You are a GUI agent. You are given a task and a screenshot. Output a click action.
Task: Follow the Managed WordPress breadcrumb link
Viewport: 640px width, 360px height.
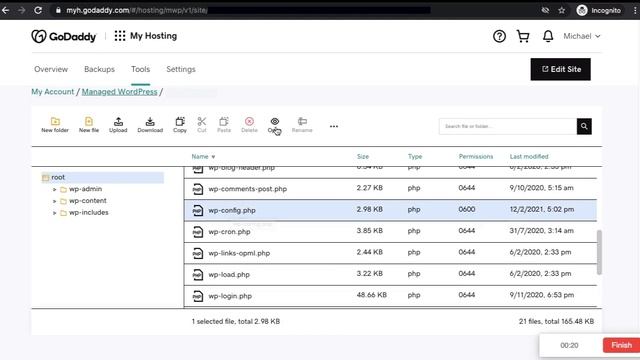(x=119, y=92)
